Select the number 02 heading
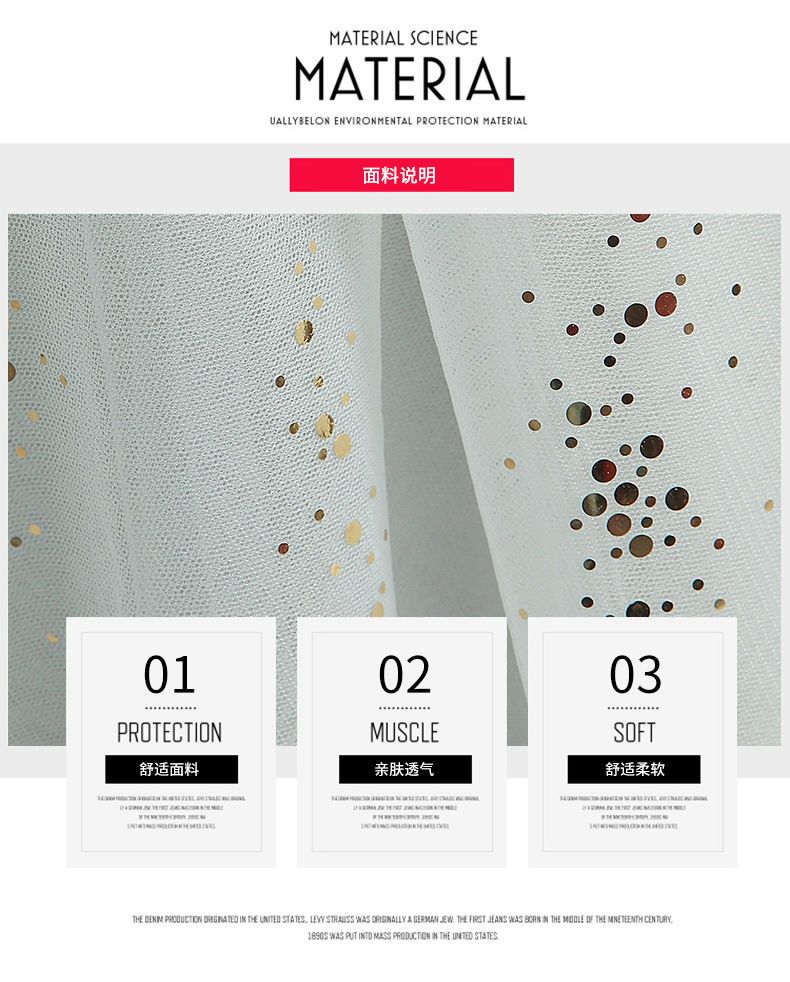The image size is (790, 982). point(405,674)
